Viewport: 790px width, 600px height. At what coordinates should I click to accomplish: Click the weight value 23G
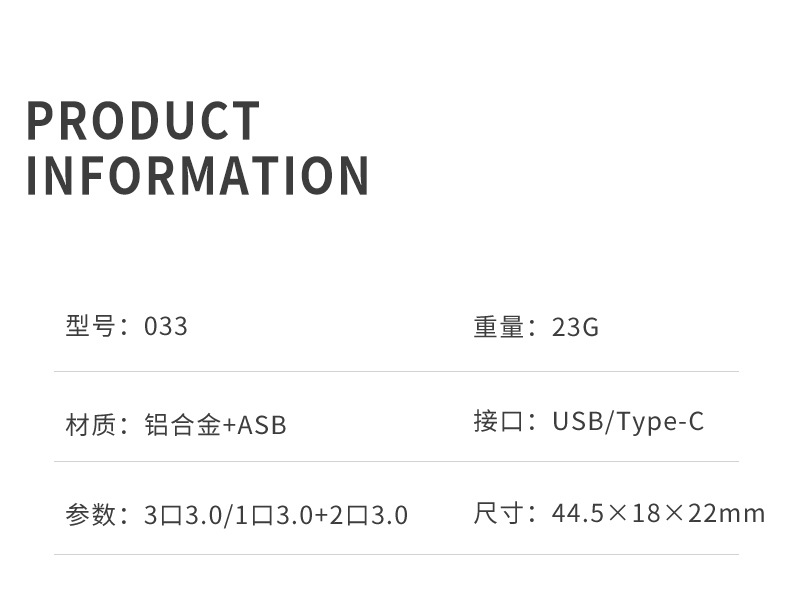(x=575, y=327)
